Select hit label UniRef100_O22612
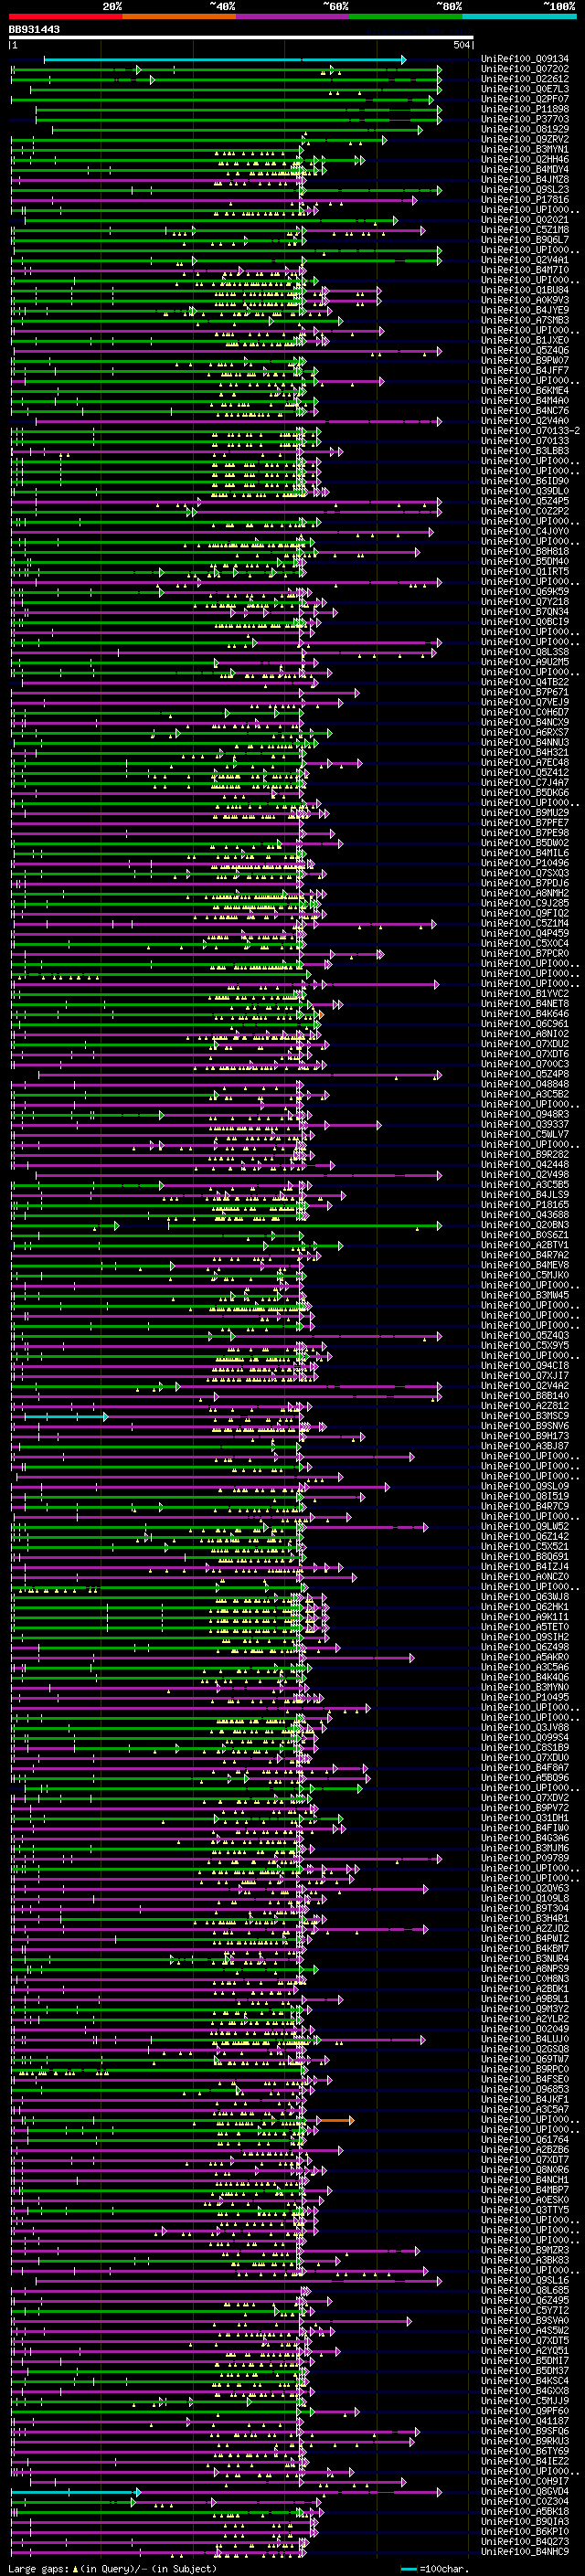The height and width of the screenshot is (2576, 585). click(x=524, y=79)
